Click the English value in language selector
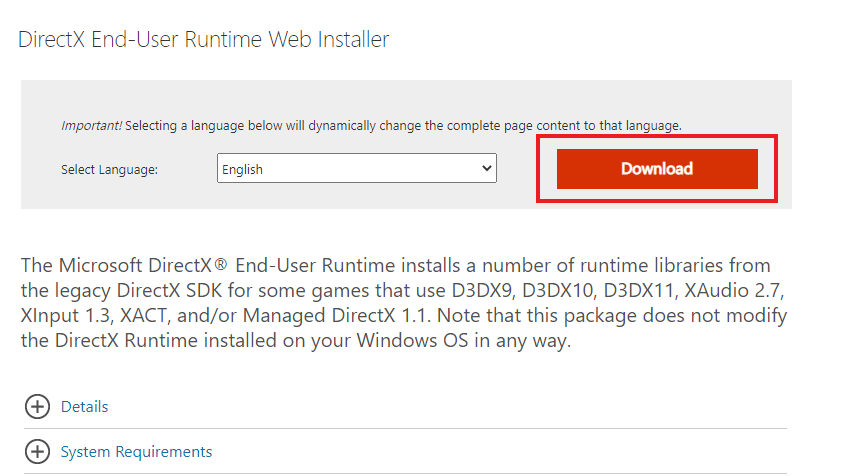The image size is (857, 476). [x=243, y=170]
